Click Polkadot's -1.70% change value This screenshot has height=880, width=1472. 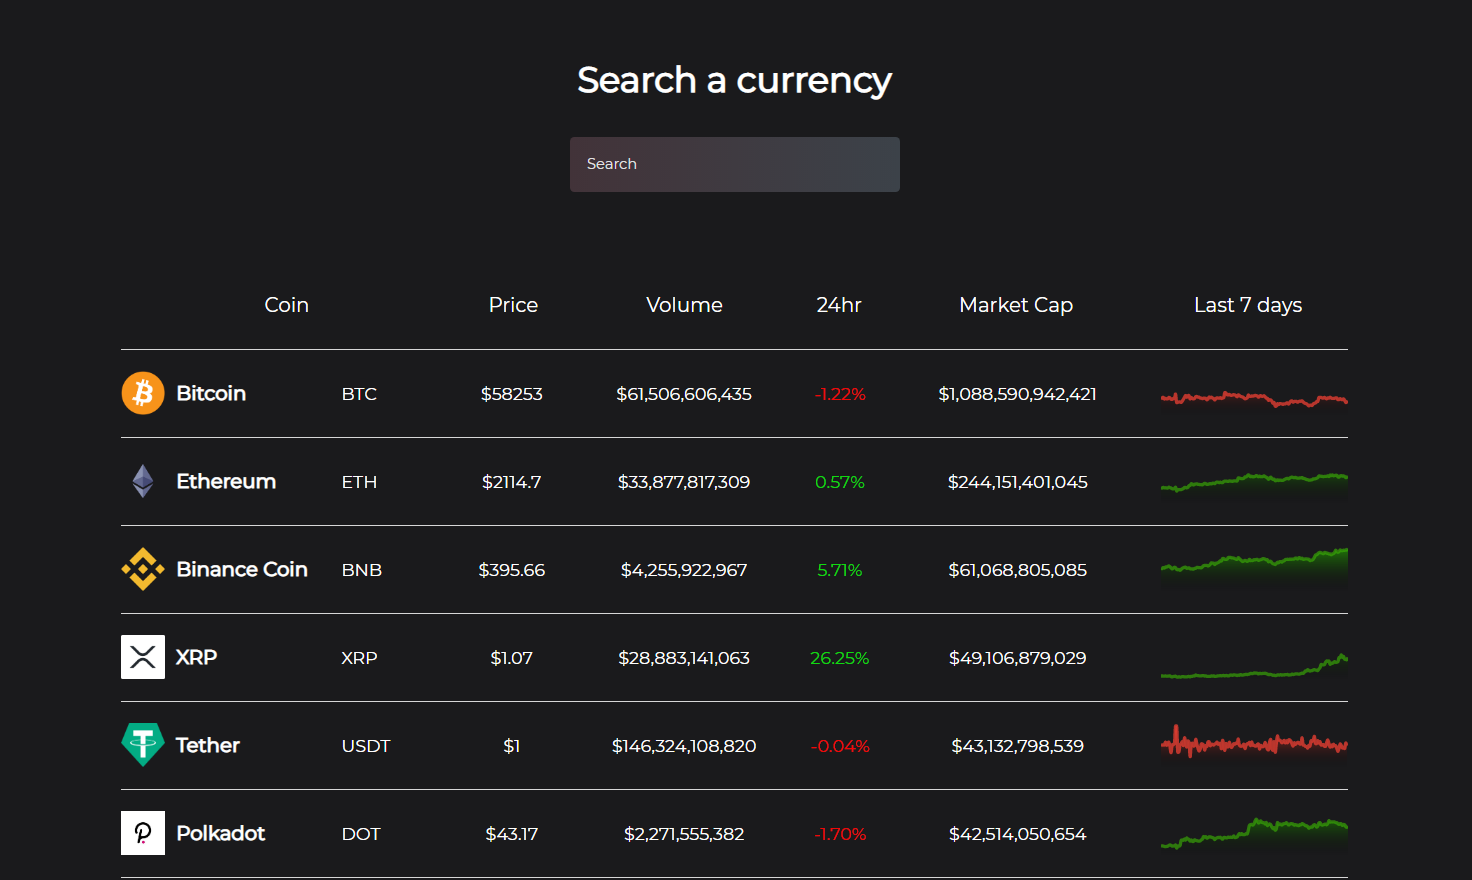(840, 834)
